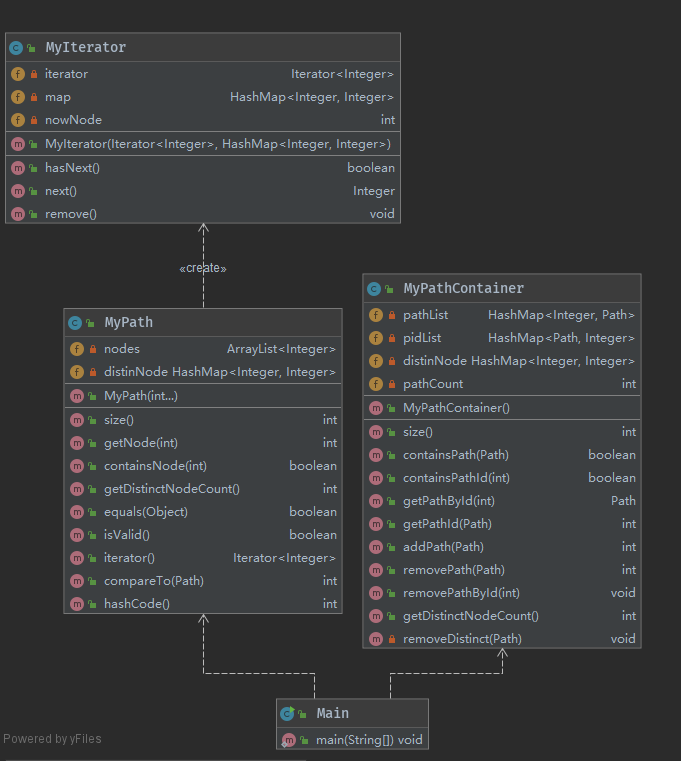Click the «create» edge label
The height and width of the screenshot is (761, 681).
tap(203, 268)
